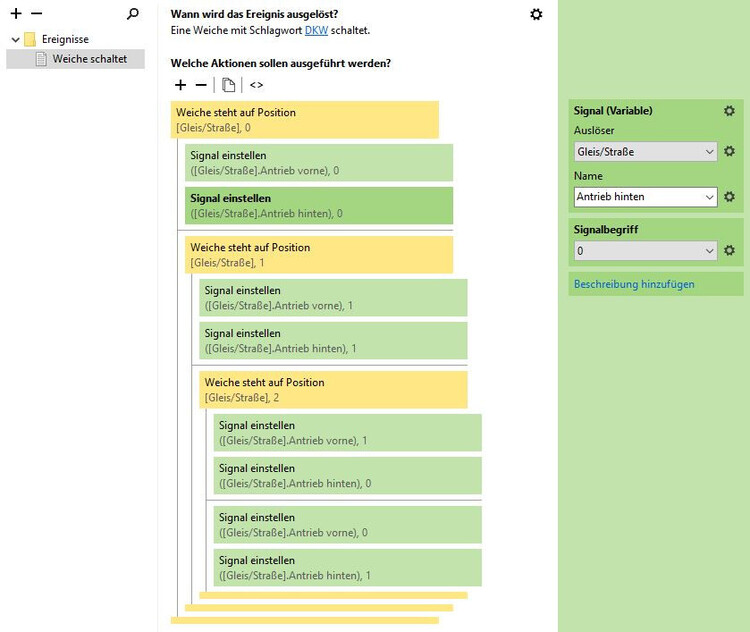Switch to code view icon
This screenshot has width=750, height=632.
tap(257, 85)
